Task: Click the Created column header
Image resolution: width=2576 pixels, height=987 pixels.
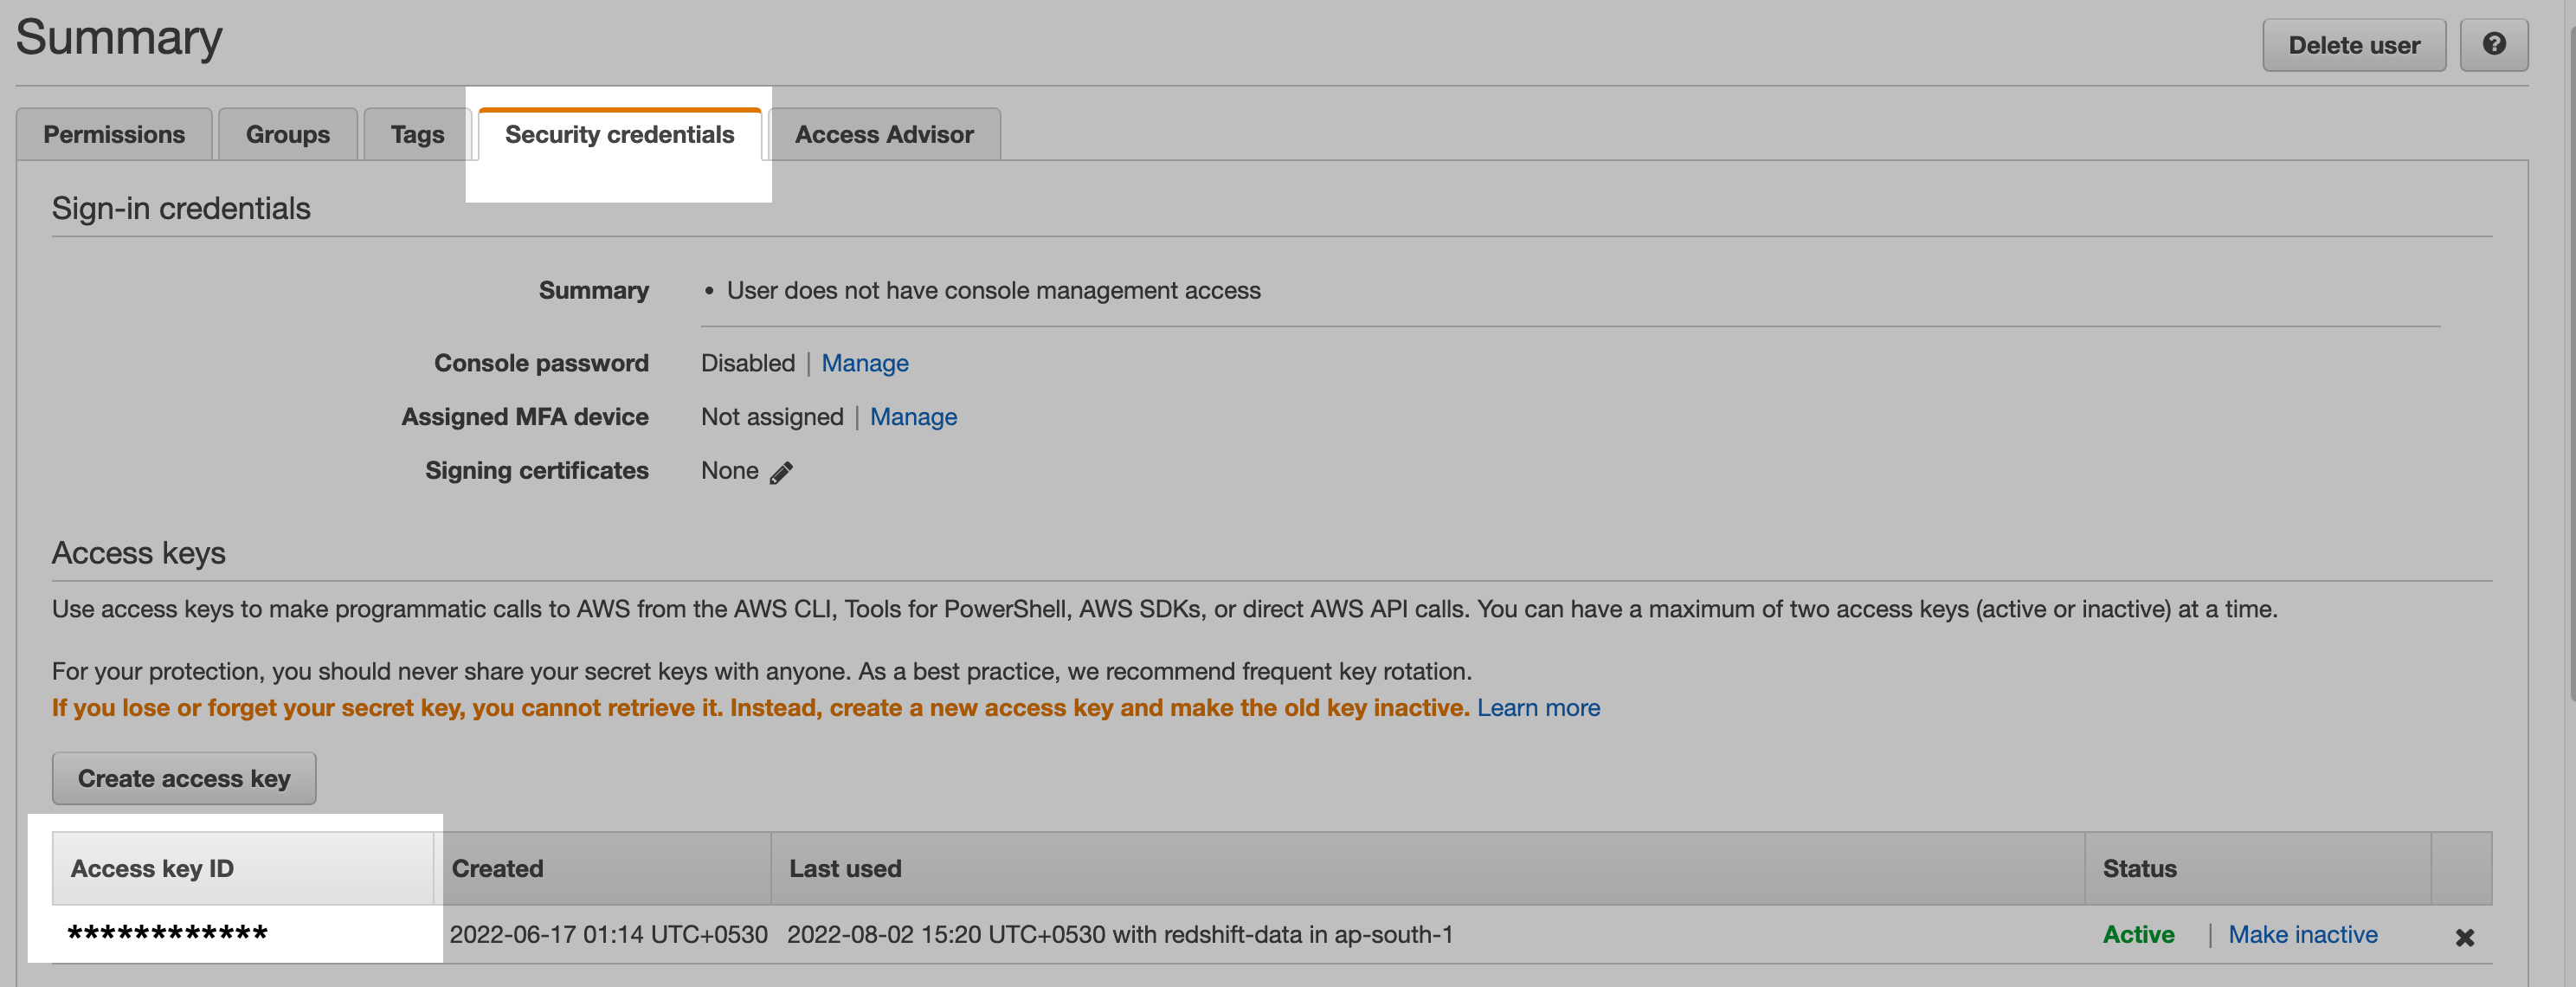Action: click(x=602, y=868)
